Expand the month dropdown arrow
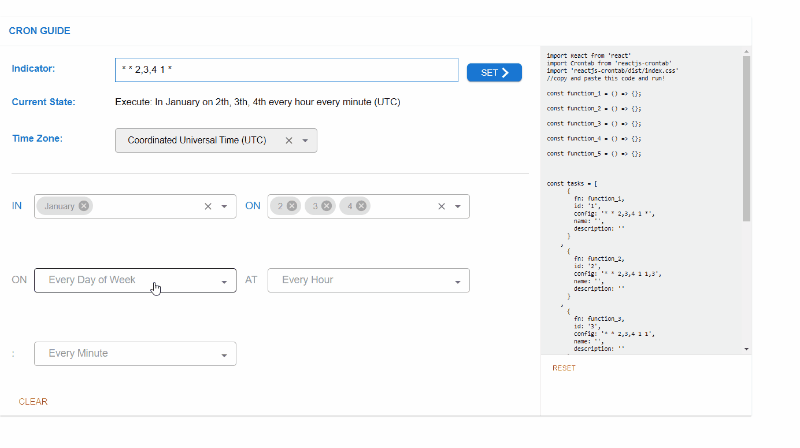The width and height of the screenshot is (800, 448). coord(225,207)
